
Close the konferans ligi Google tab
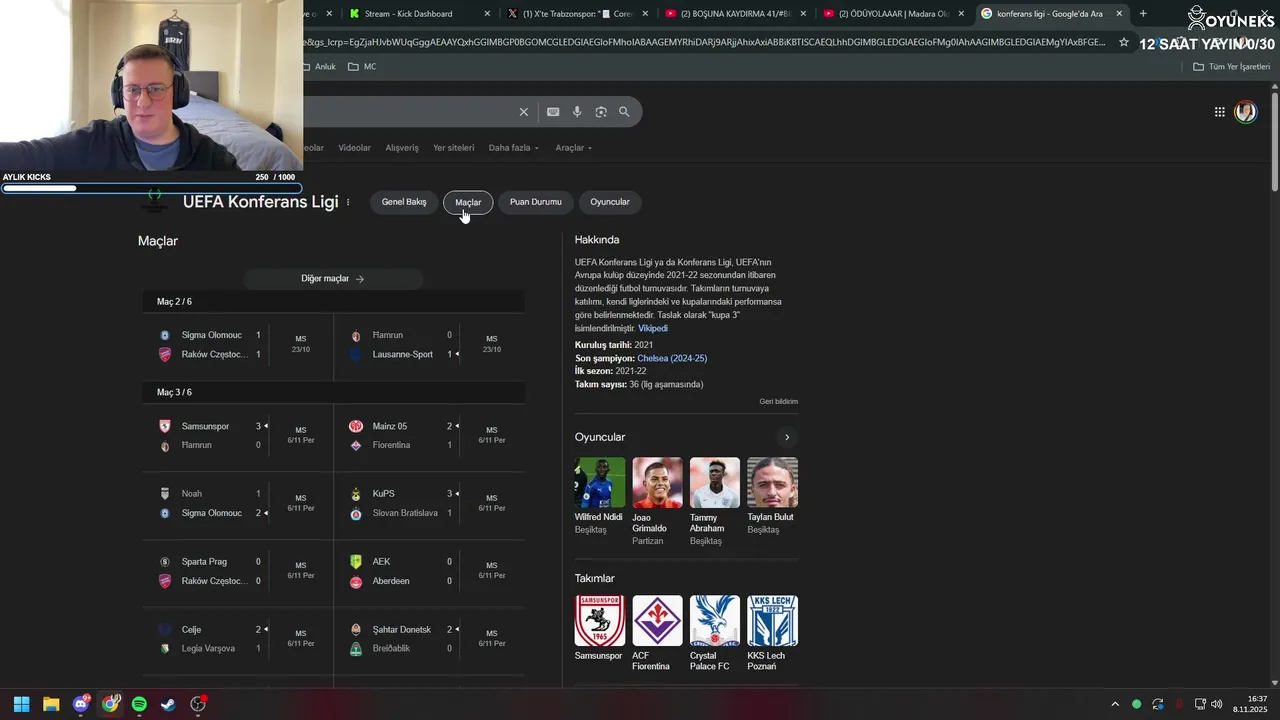point(1119,14)
